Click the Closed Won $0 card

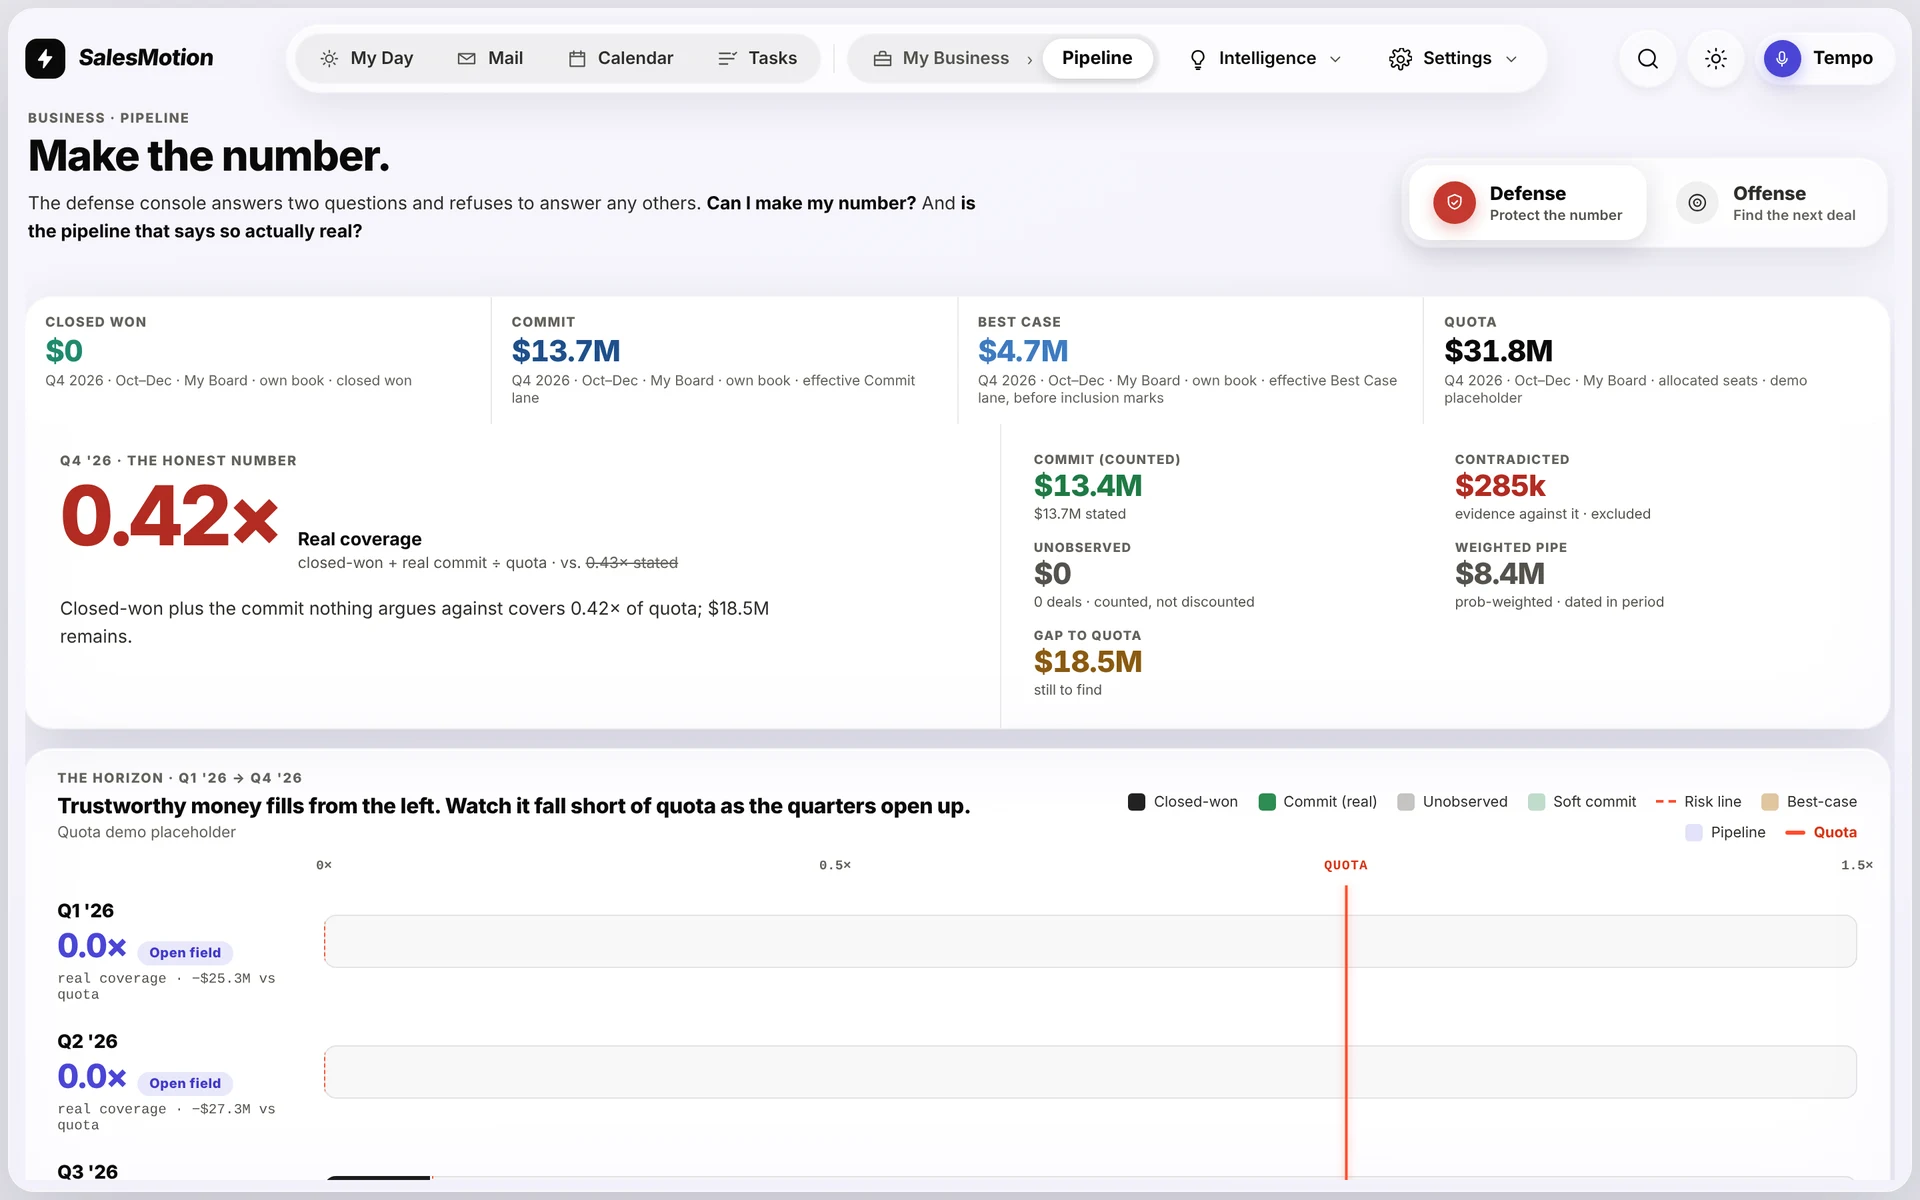point(258,360)
